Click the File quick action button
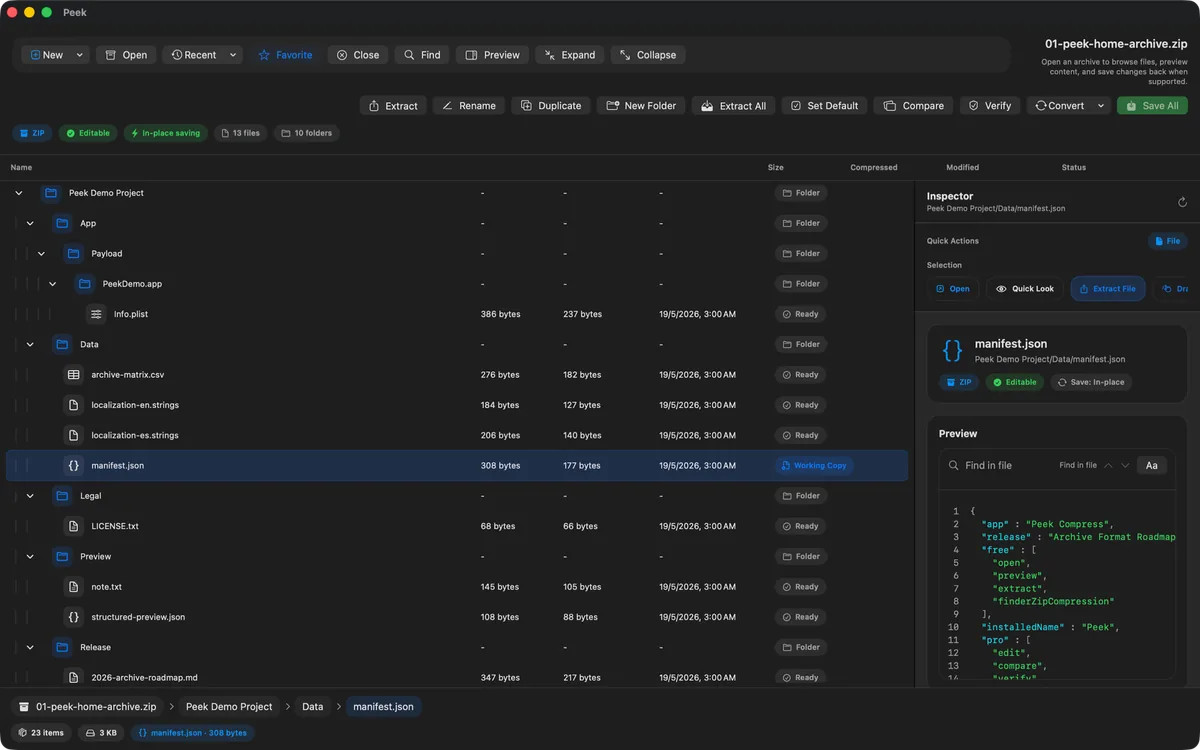Viewport: 1200px width, 750px height. click(1167, 241)
